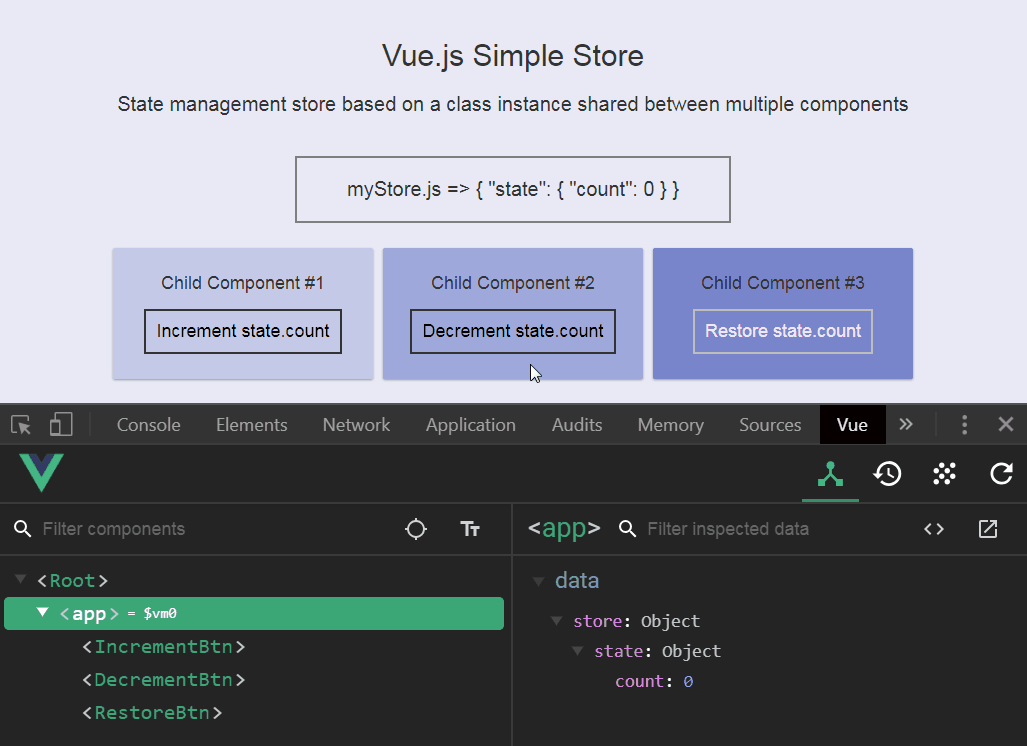Click the component filter search icon
The image size is (1027, 746).
tap(23, 529)
